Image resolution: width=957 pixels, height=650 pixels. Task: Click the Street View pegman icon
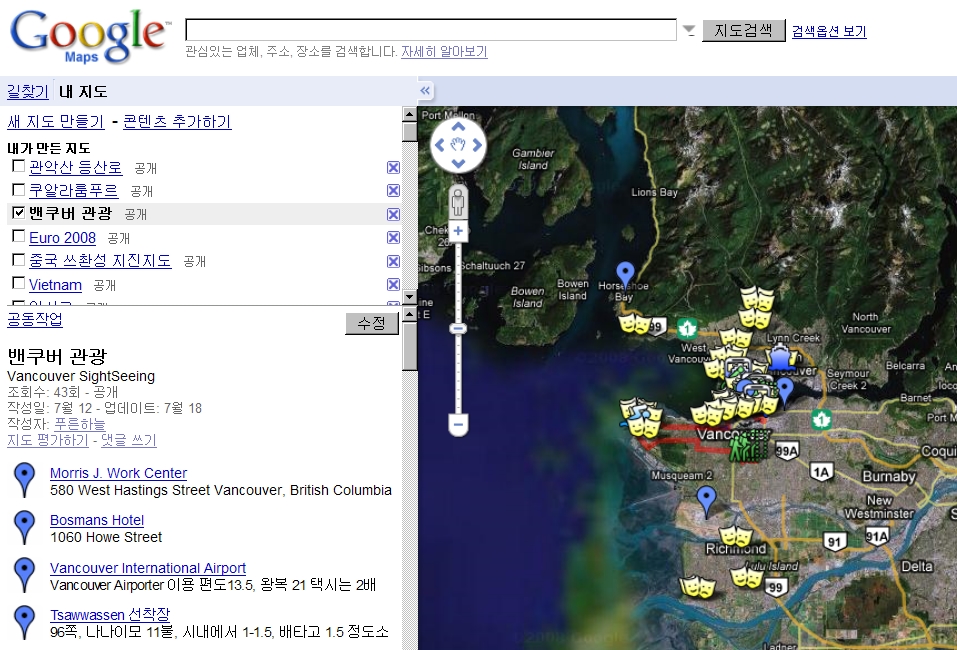[458, 201]
